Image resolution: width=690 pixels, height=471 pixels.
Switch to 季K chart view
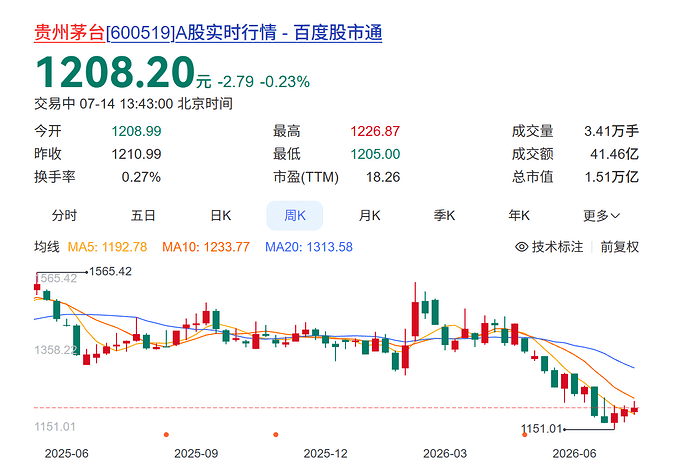tap(444, 216)
